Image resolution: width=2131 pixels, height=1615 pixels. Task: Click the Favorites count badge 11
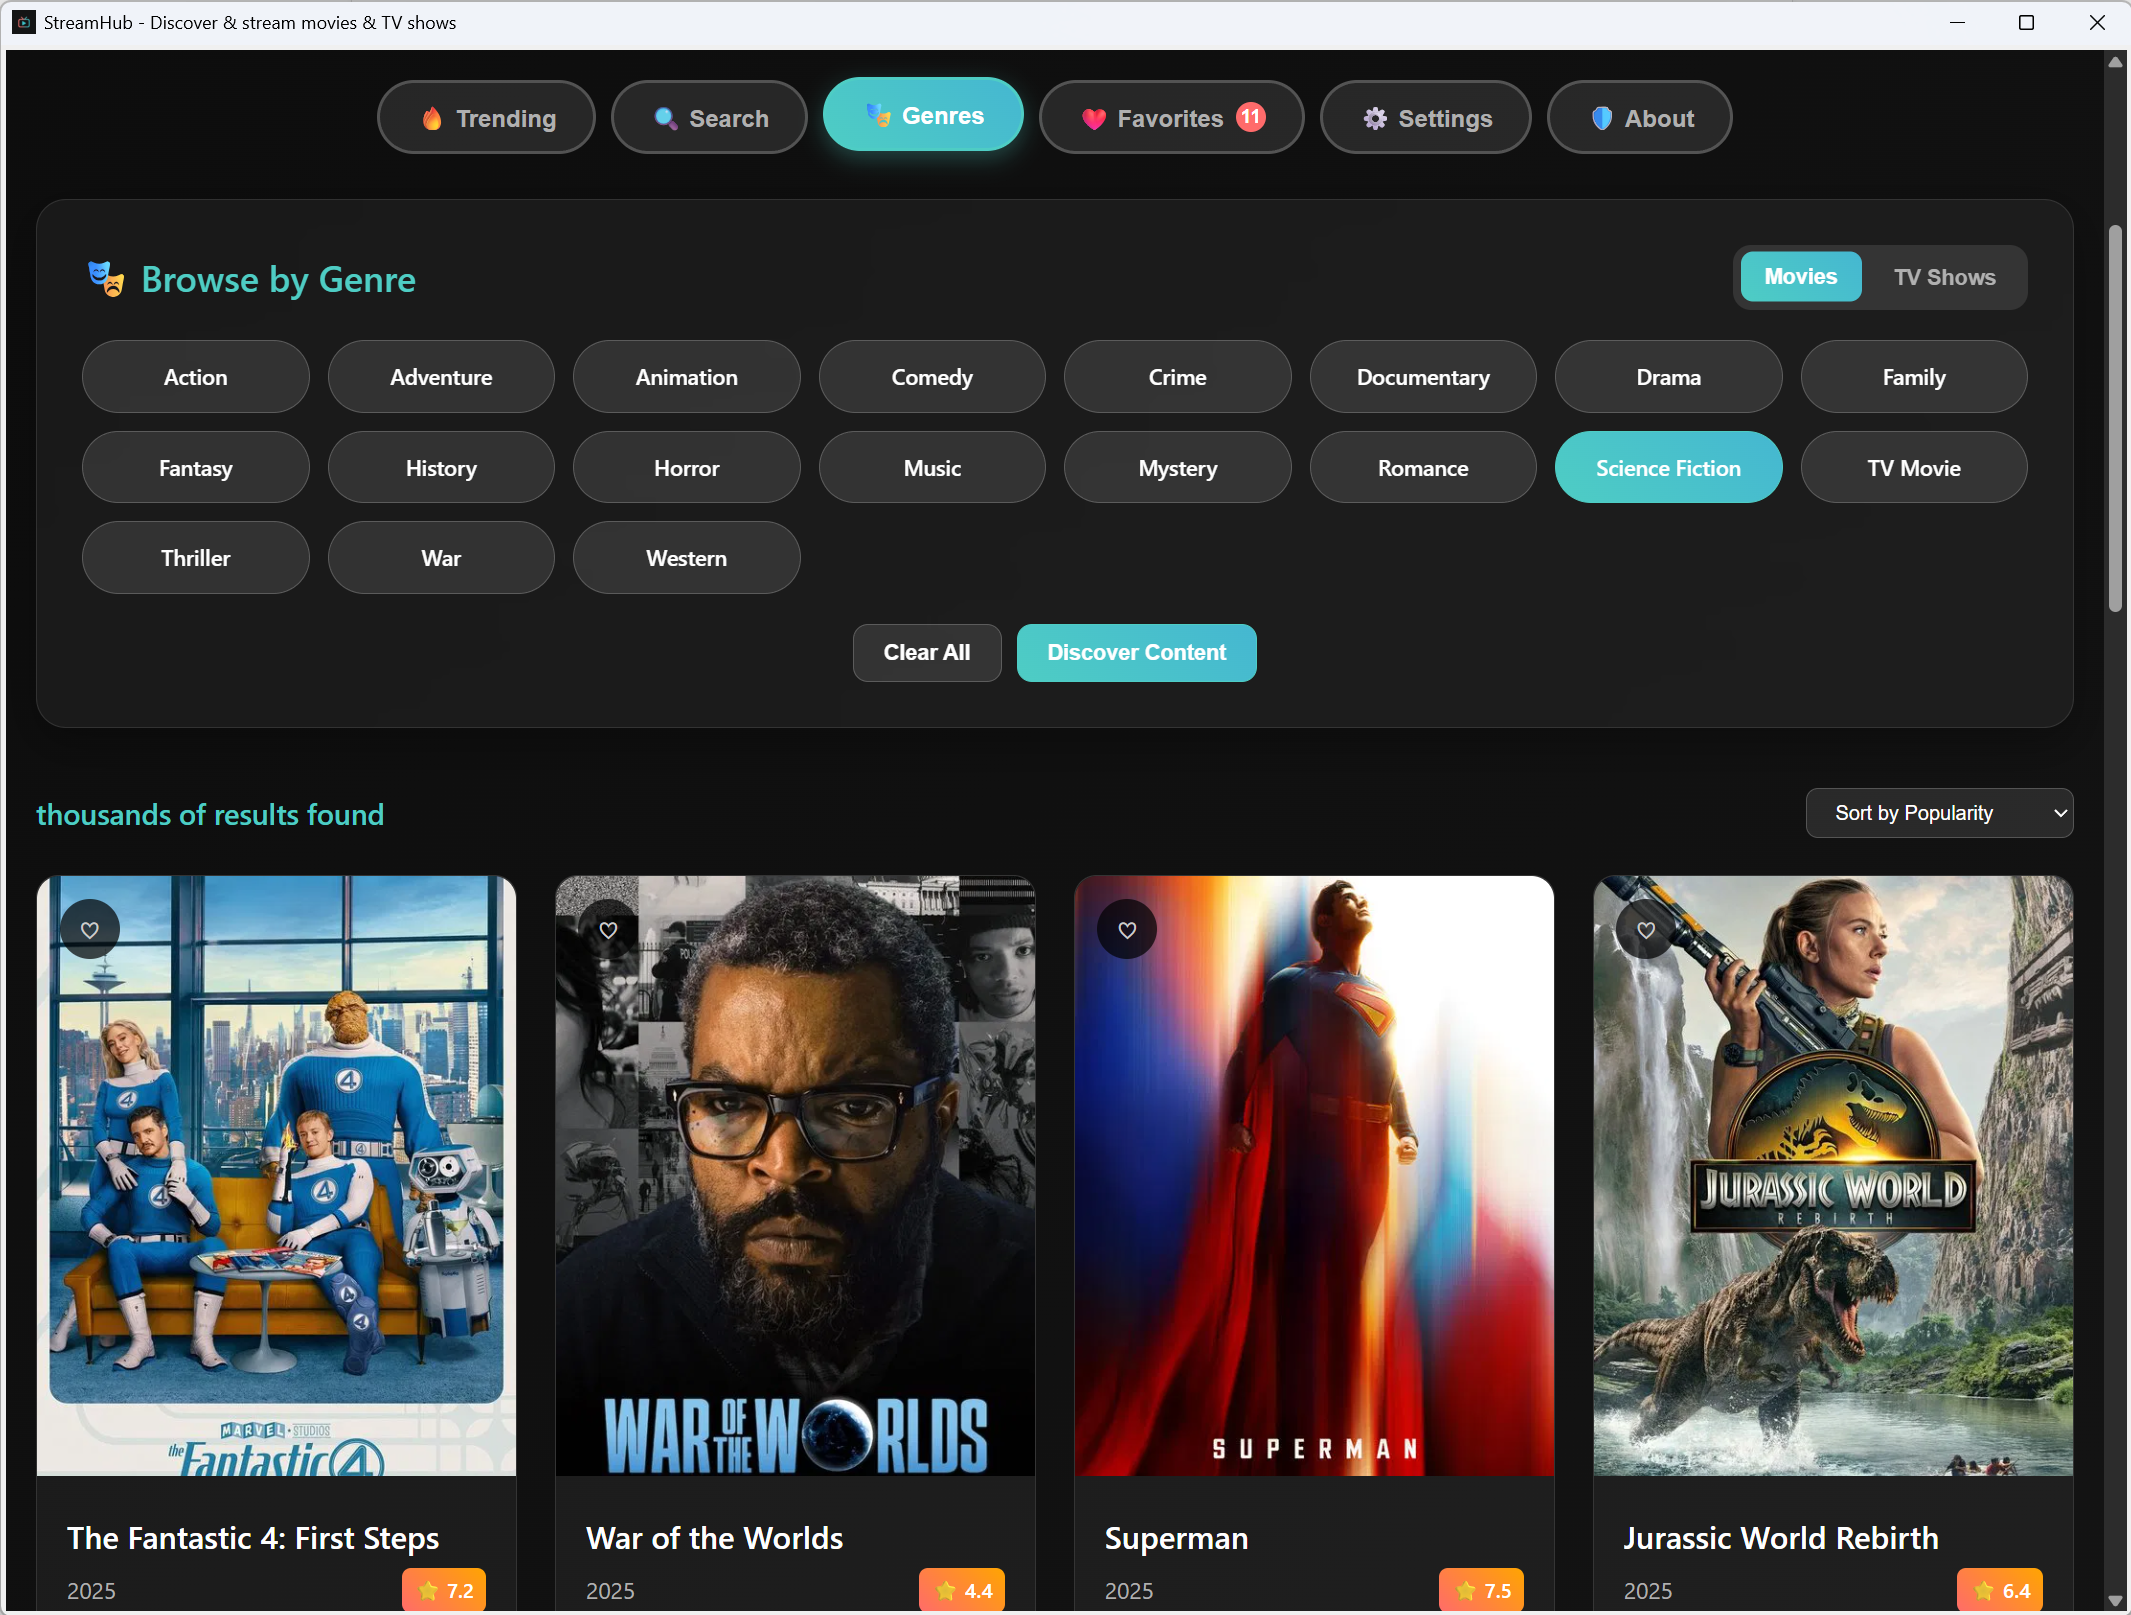pos(1251,117)
